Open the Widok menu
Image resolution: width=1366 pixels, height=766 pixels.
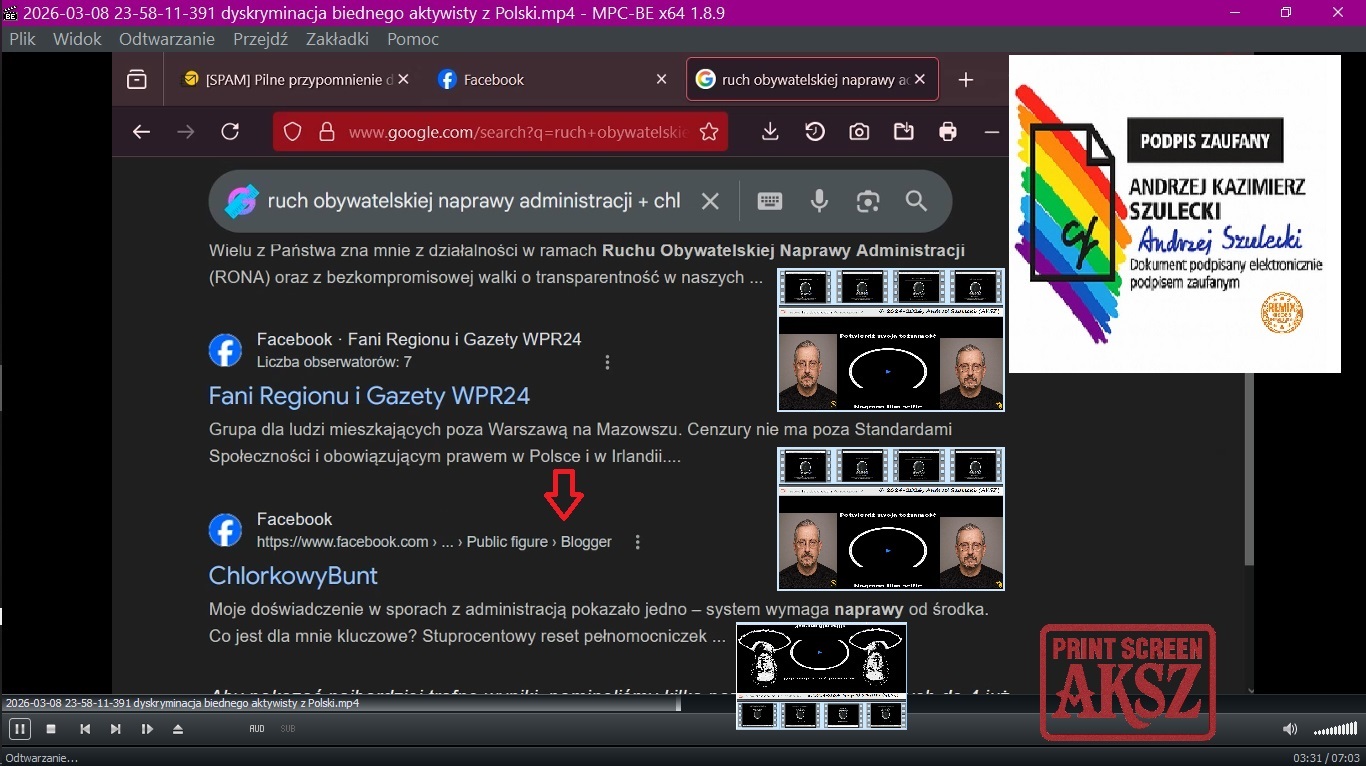[77, 39]
